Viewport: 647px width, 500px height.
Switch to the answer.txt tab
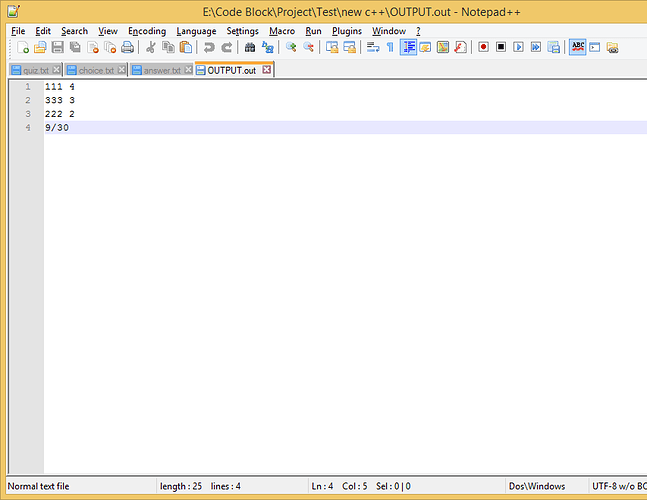[162, 70]
